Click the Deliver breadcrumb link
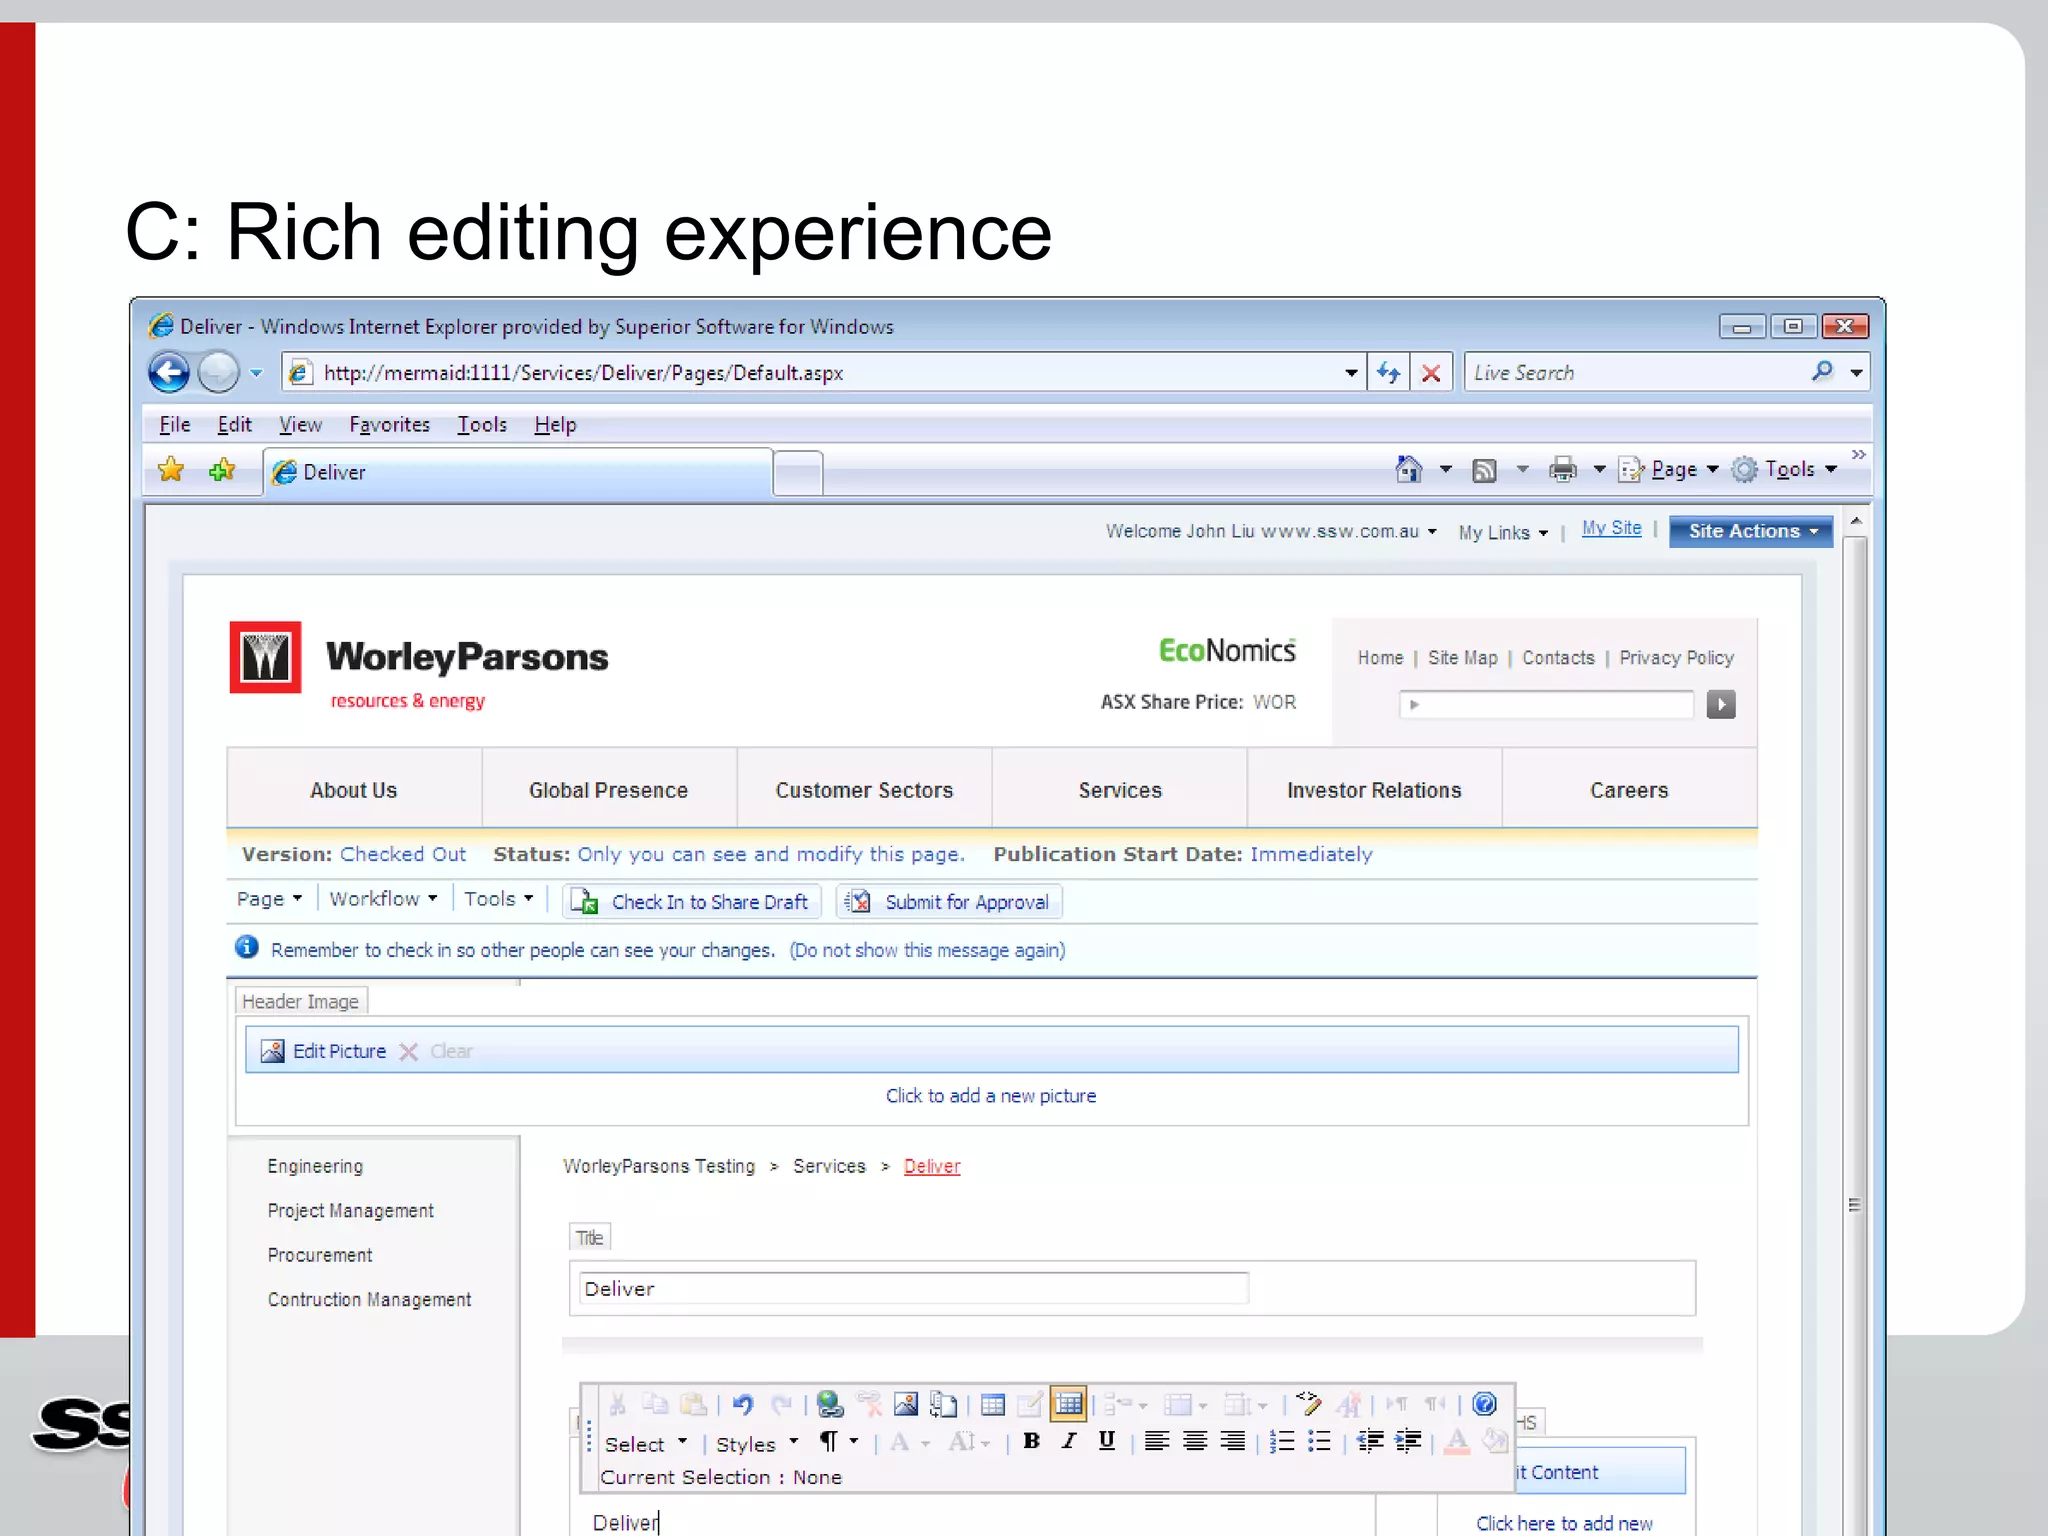 (x=932, y=1166)
